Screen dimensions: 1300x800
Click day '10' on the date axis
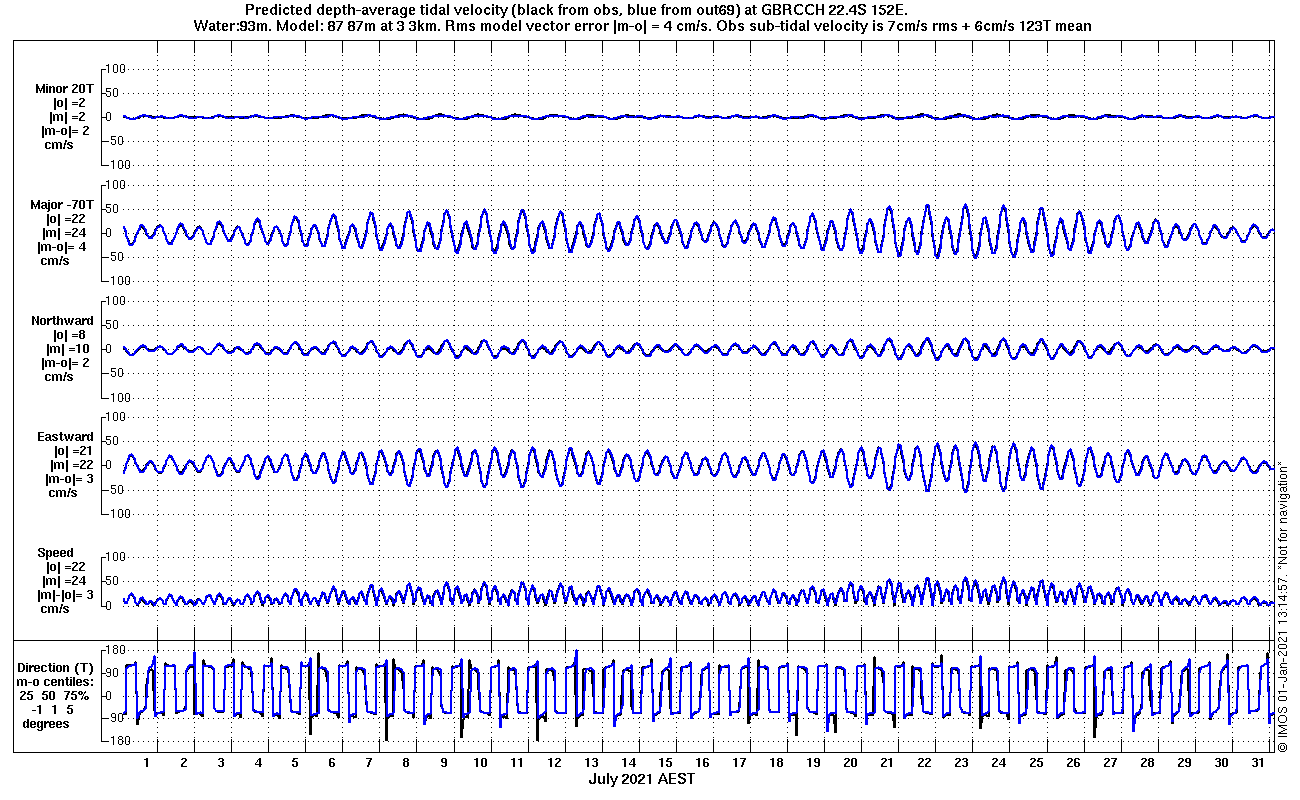tap(480, 762)
